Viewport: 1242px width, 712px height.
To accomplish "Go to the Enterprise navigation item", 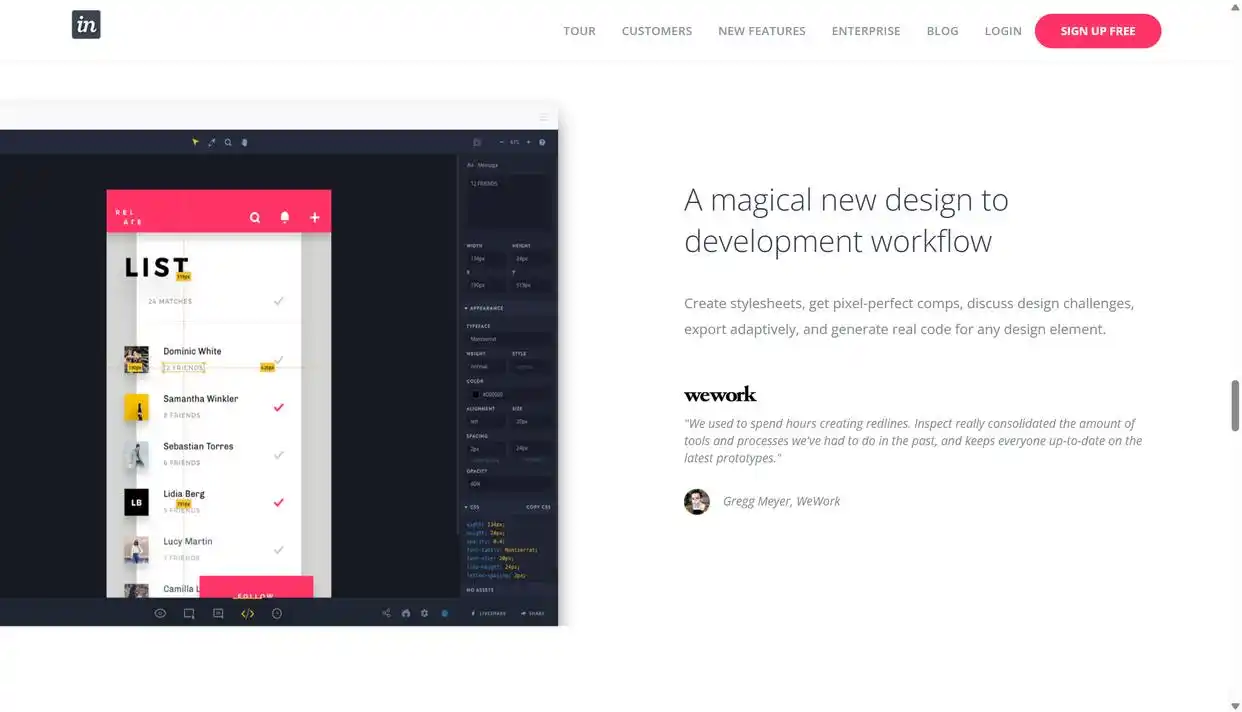I will (865, 31).
